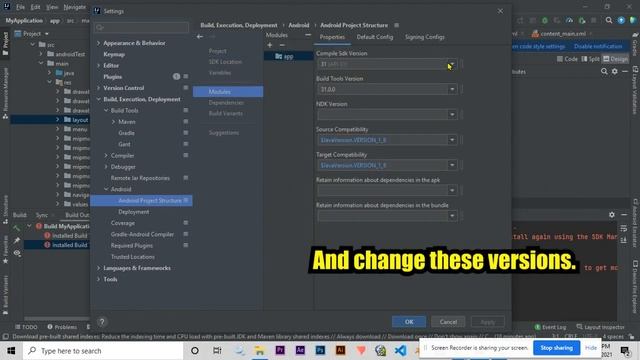Collapse Build, Execution, Deployment group
The width and height of the screenshot is (640, 360).
tap(98, 99)
